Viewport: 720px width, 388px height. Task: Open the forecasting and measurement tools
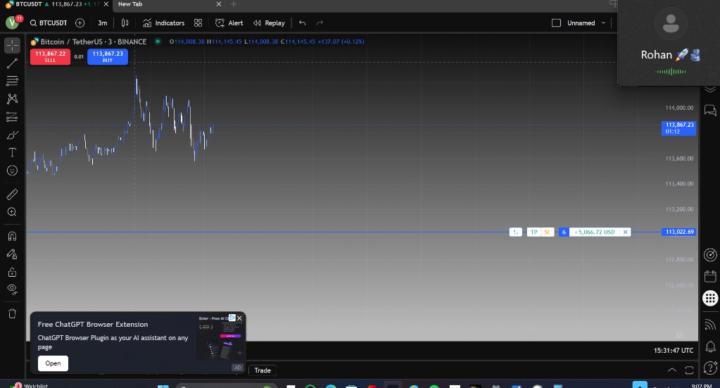point(12,117)
